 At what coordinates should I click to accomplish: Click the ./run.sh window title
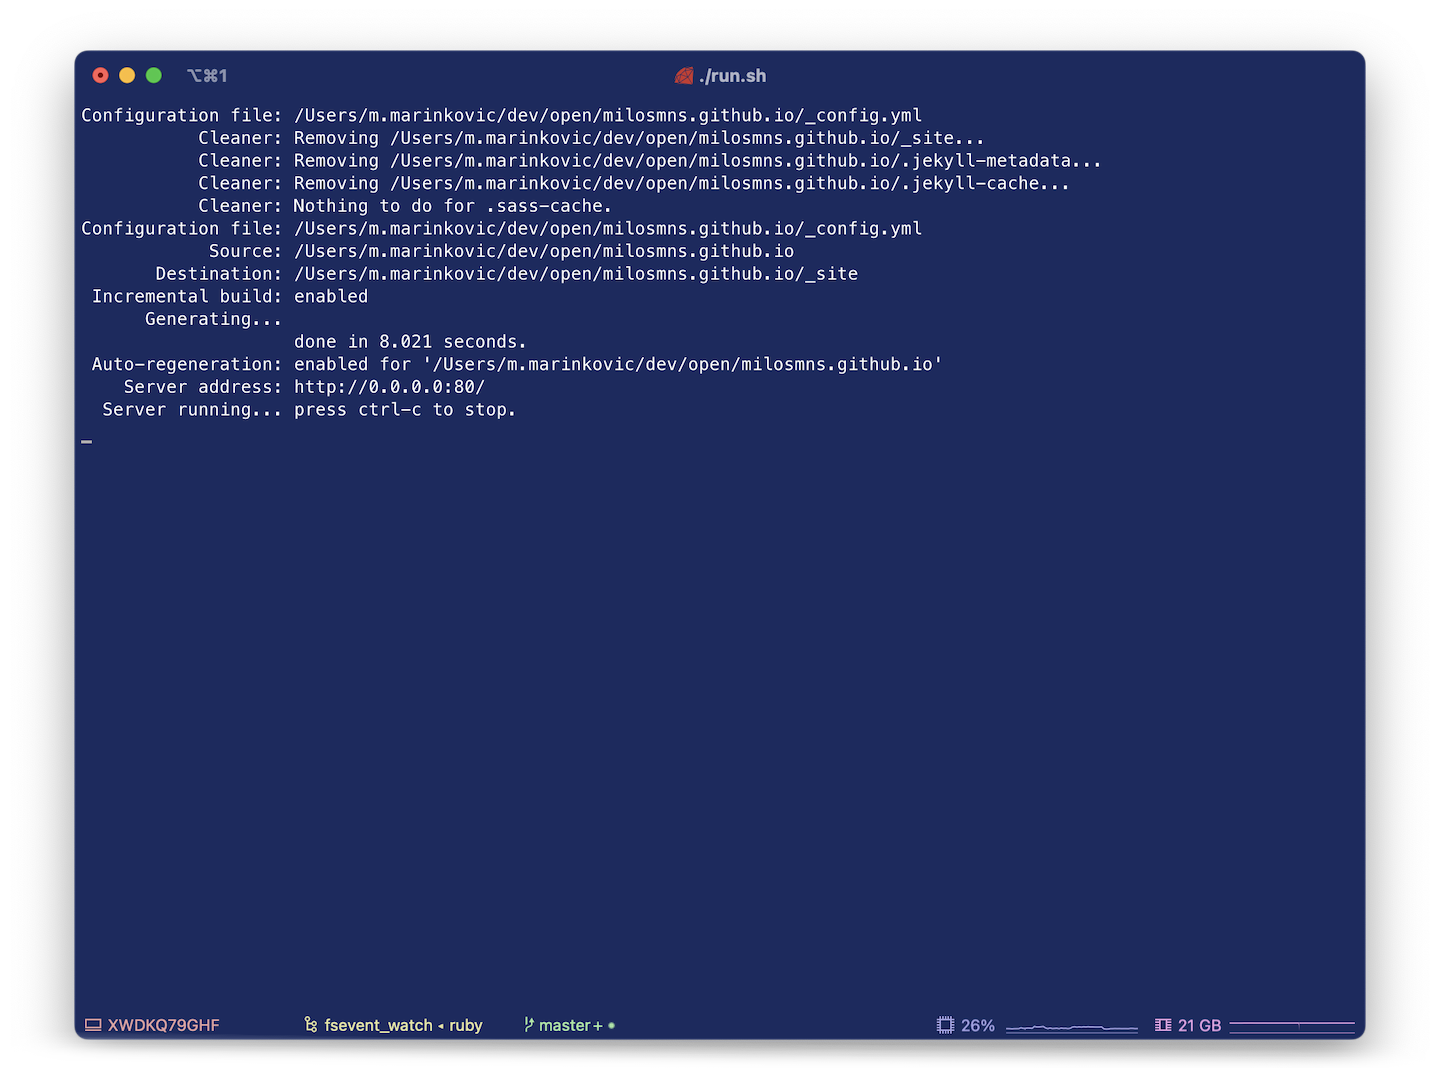point(733,76)
